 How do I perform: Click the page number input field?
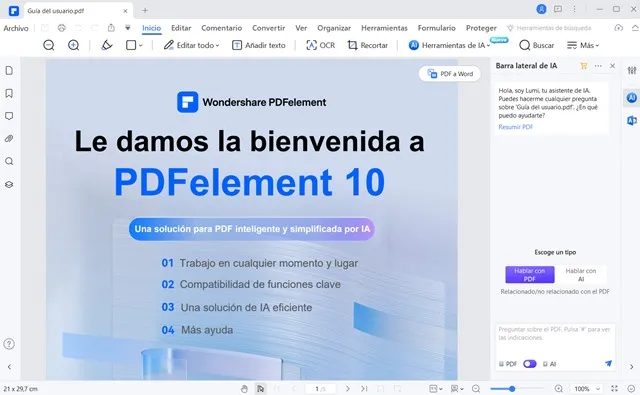click(321, 389)
